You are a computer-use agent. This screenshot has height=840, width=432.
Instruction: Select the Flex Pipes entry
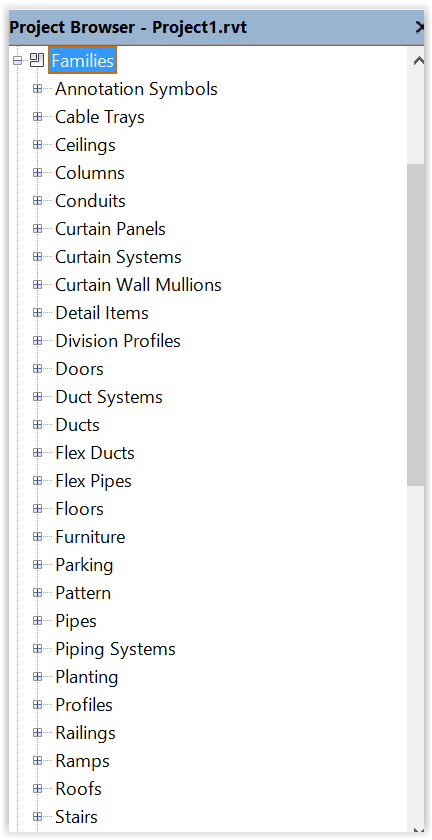pyautogui.click(x=93, y=481)
